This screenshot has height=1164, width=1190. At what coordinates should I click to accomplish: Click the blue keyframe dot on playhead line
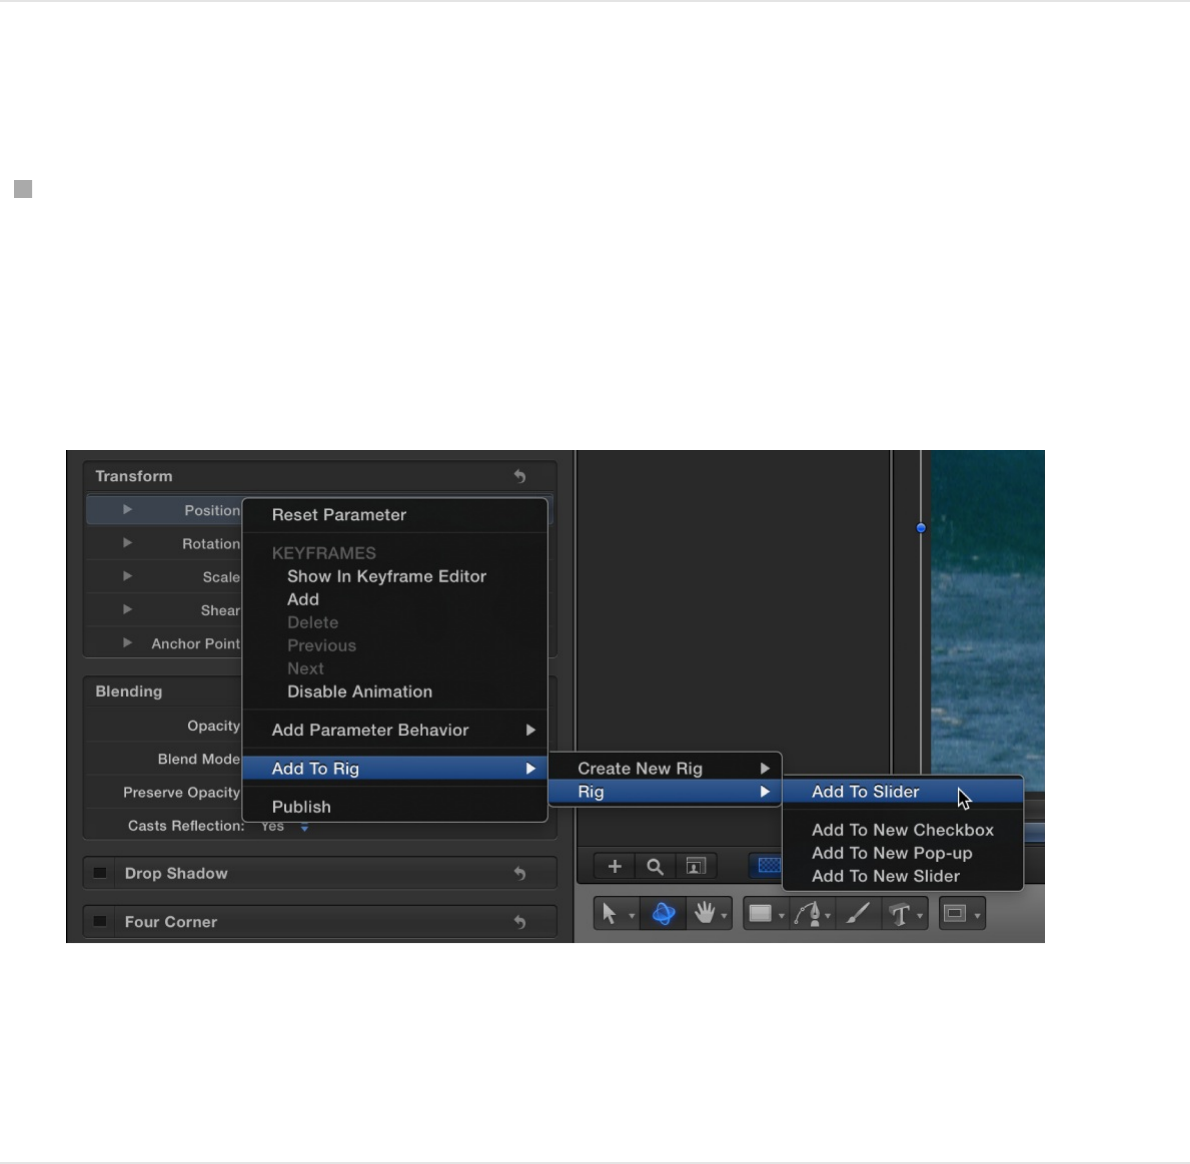click(921, 528)
